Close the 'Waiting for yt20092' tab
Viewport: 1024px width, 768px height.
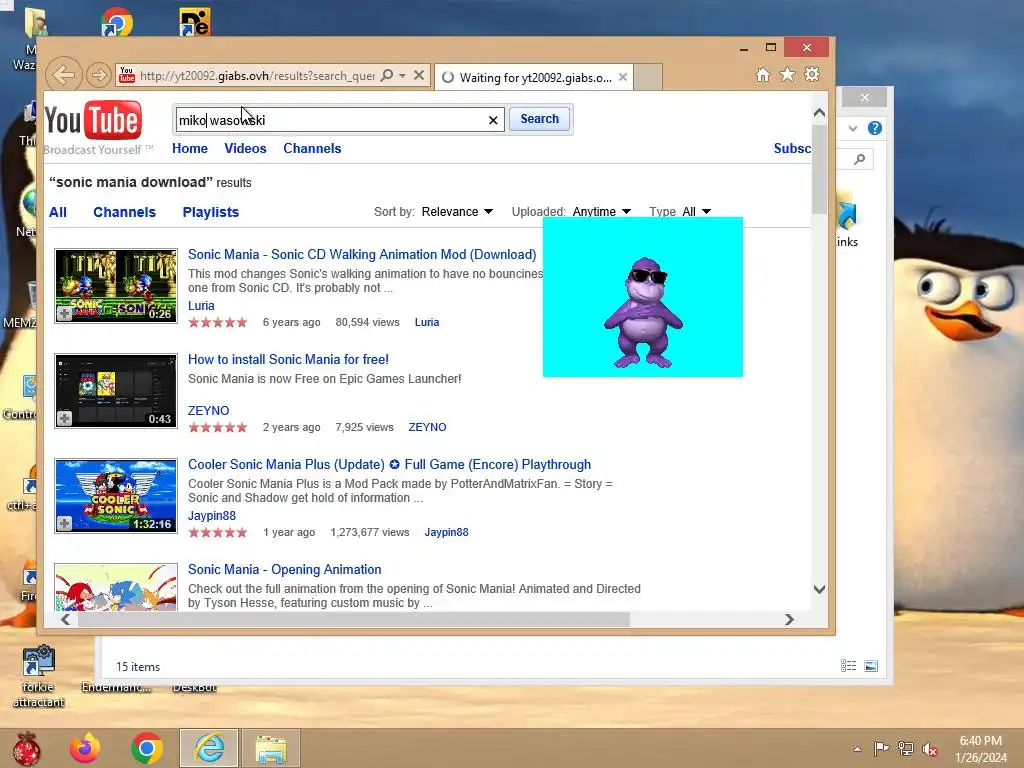(x=623, y=77)
